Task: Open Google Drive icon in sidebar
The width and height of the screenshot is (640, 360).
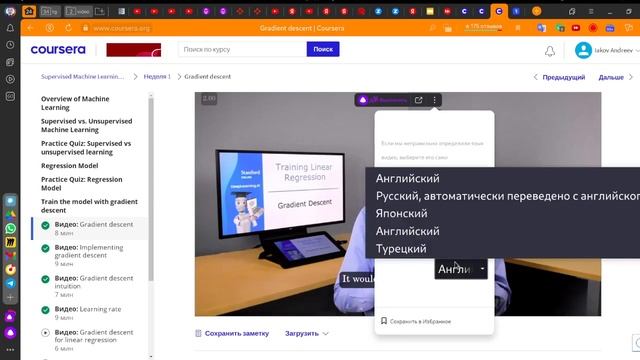Action: [x=11, y=215]
